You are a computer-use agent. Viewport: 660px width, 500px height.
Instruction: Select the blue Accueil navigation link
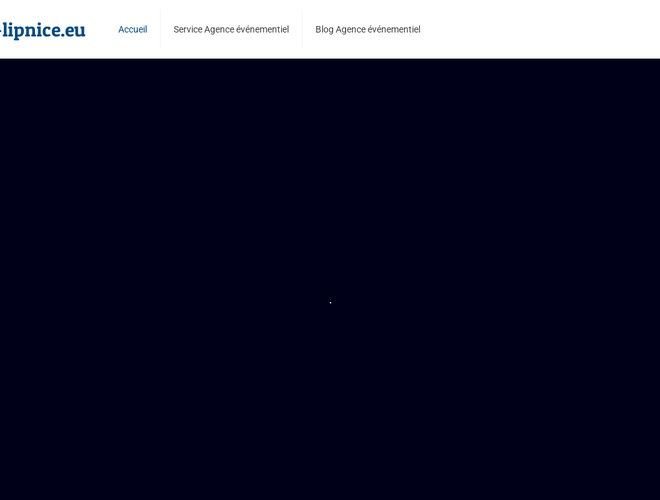coord(132,30)
